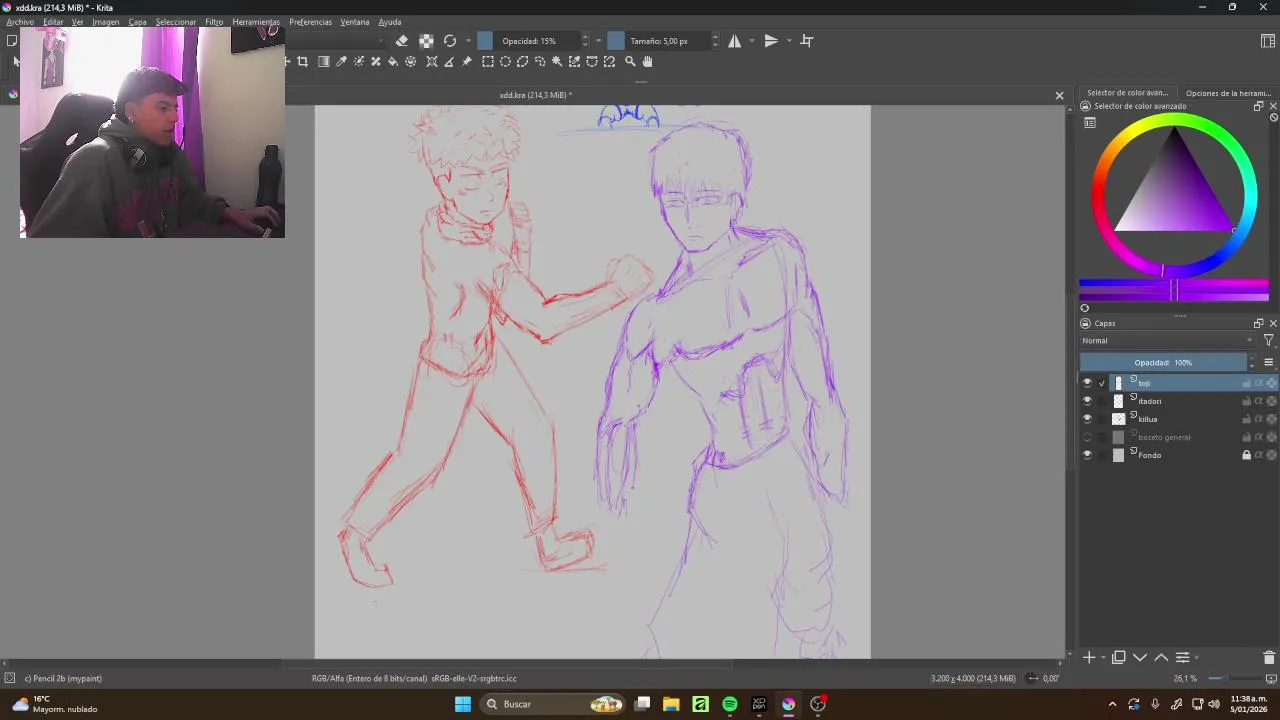Screen dimensions: 1280x720
Task: Select the Enclose and fill tool
Action: click(411, 62)
